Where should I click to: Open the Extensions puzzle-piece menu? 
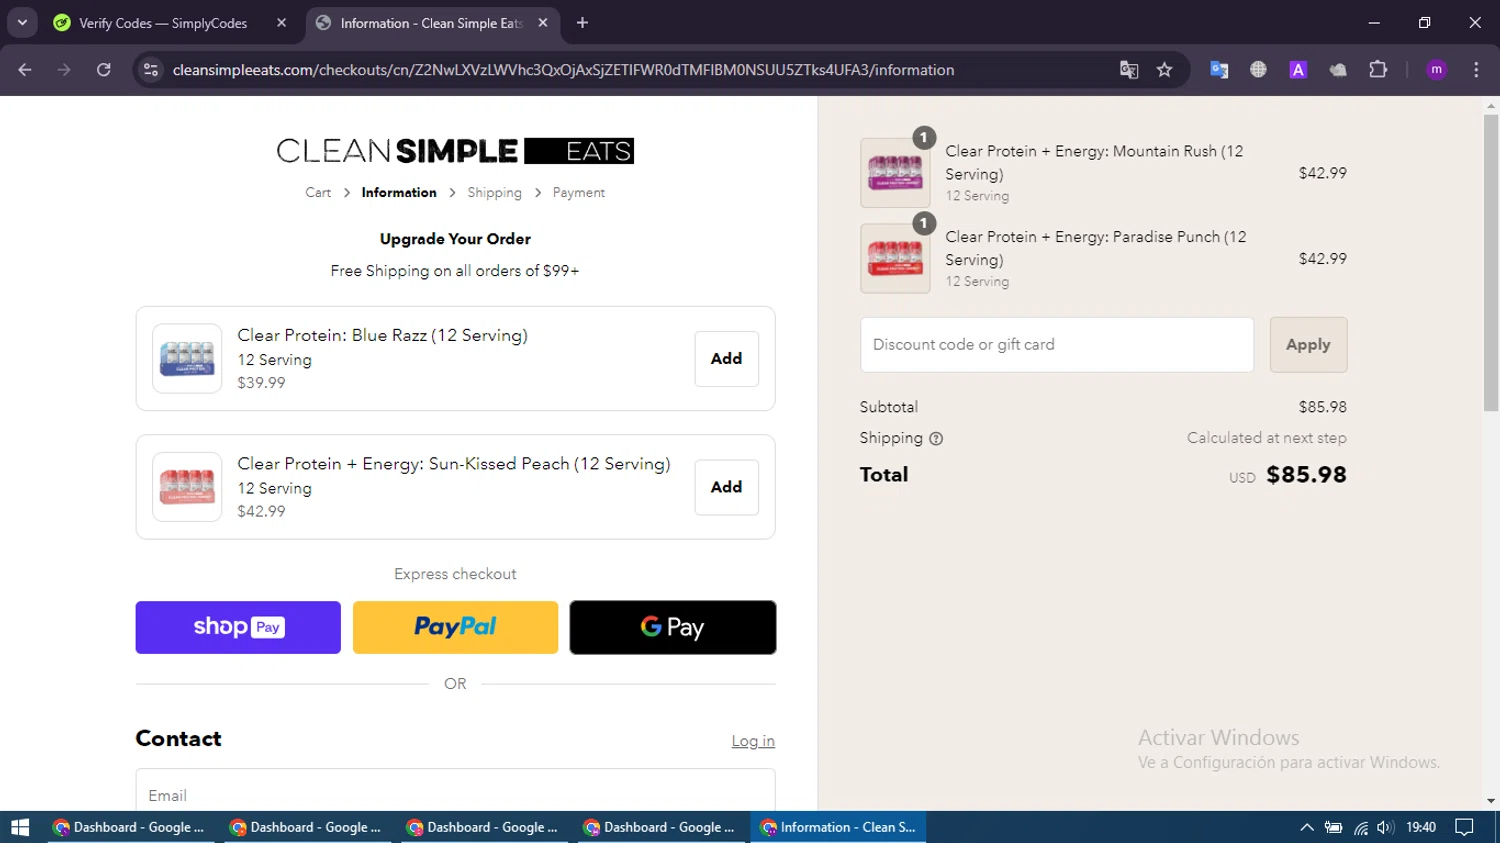pos(1378,70)
